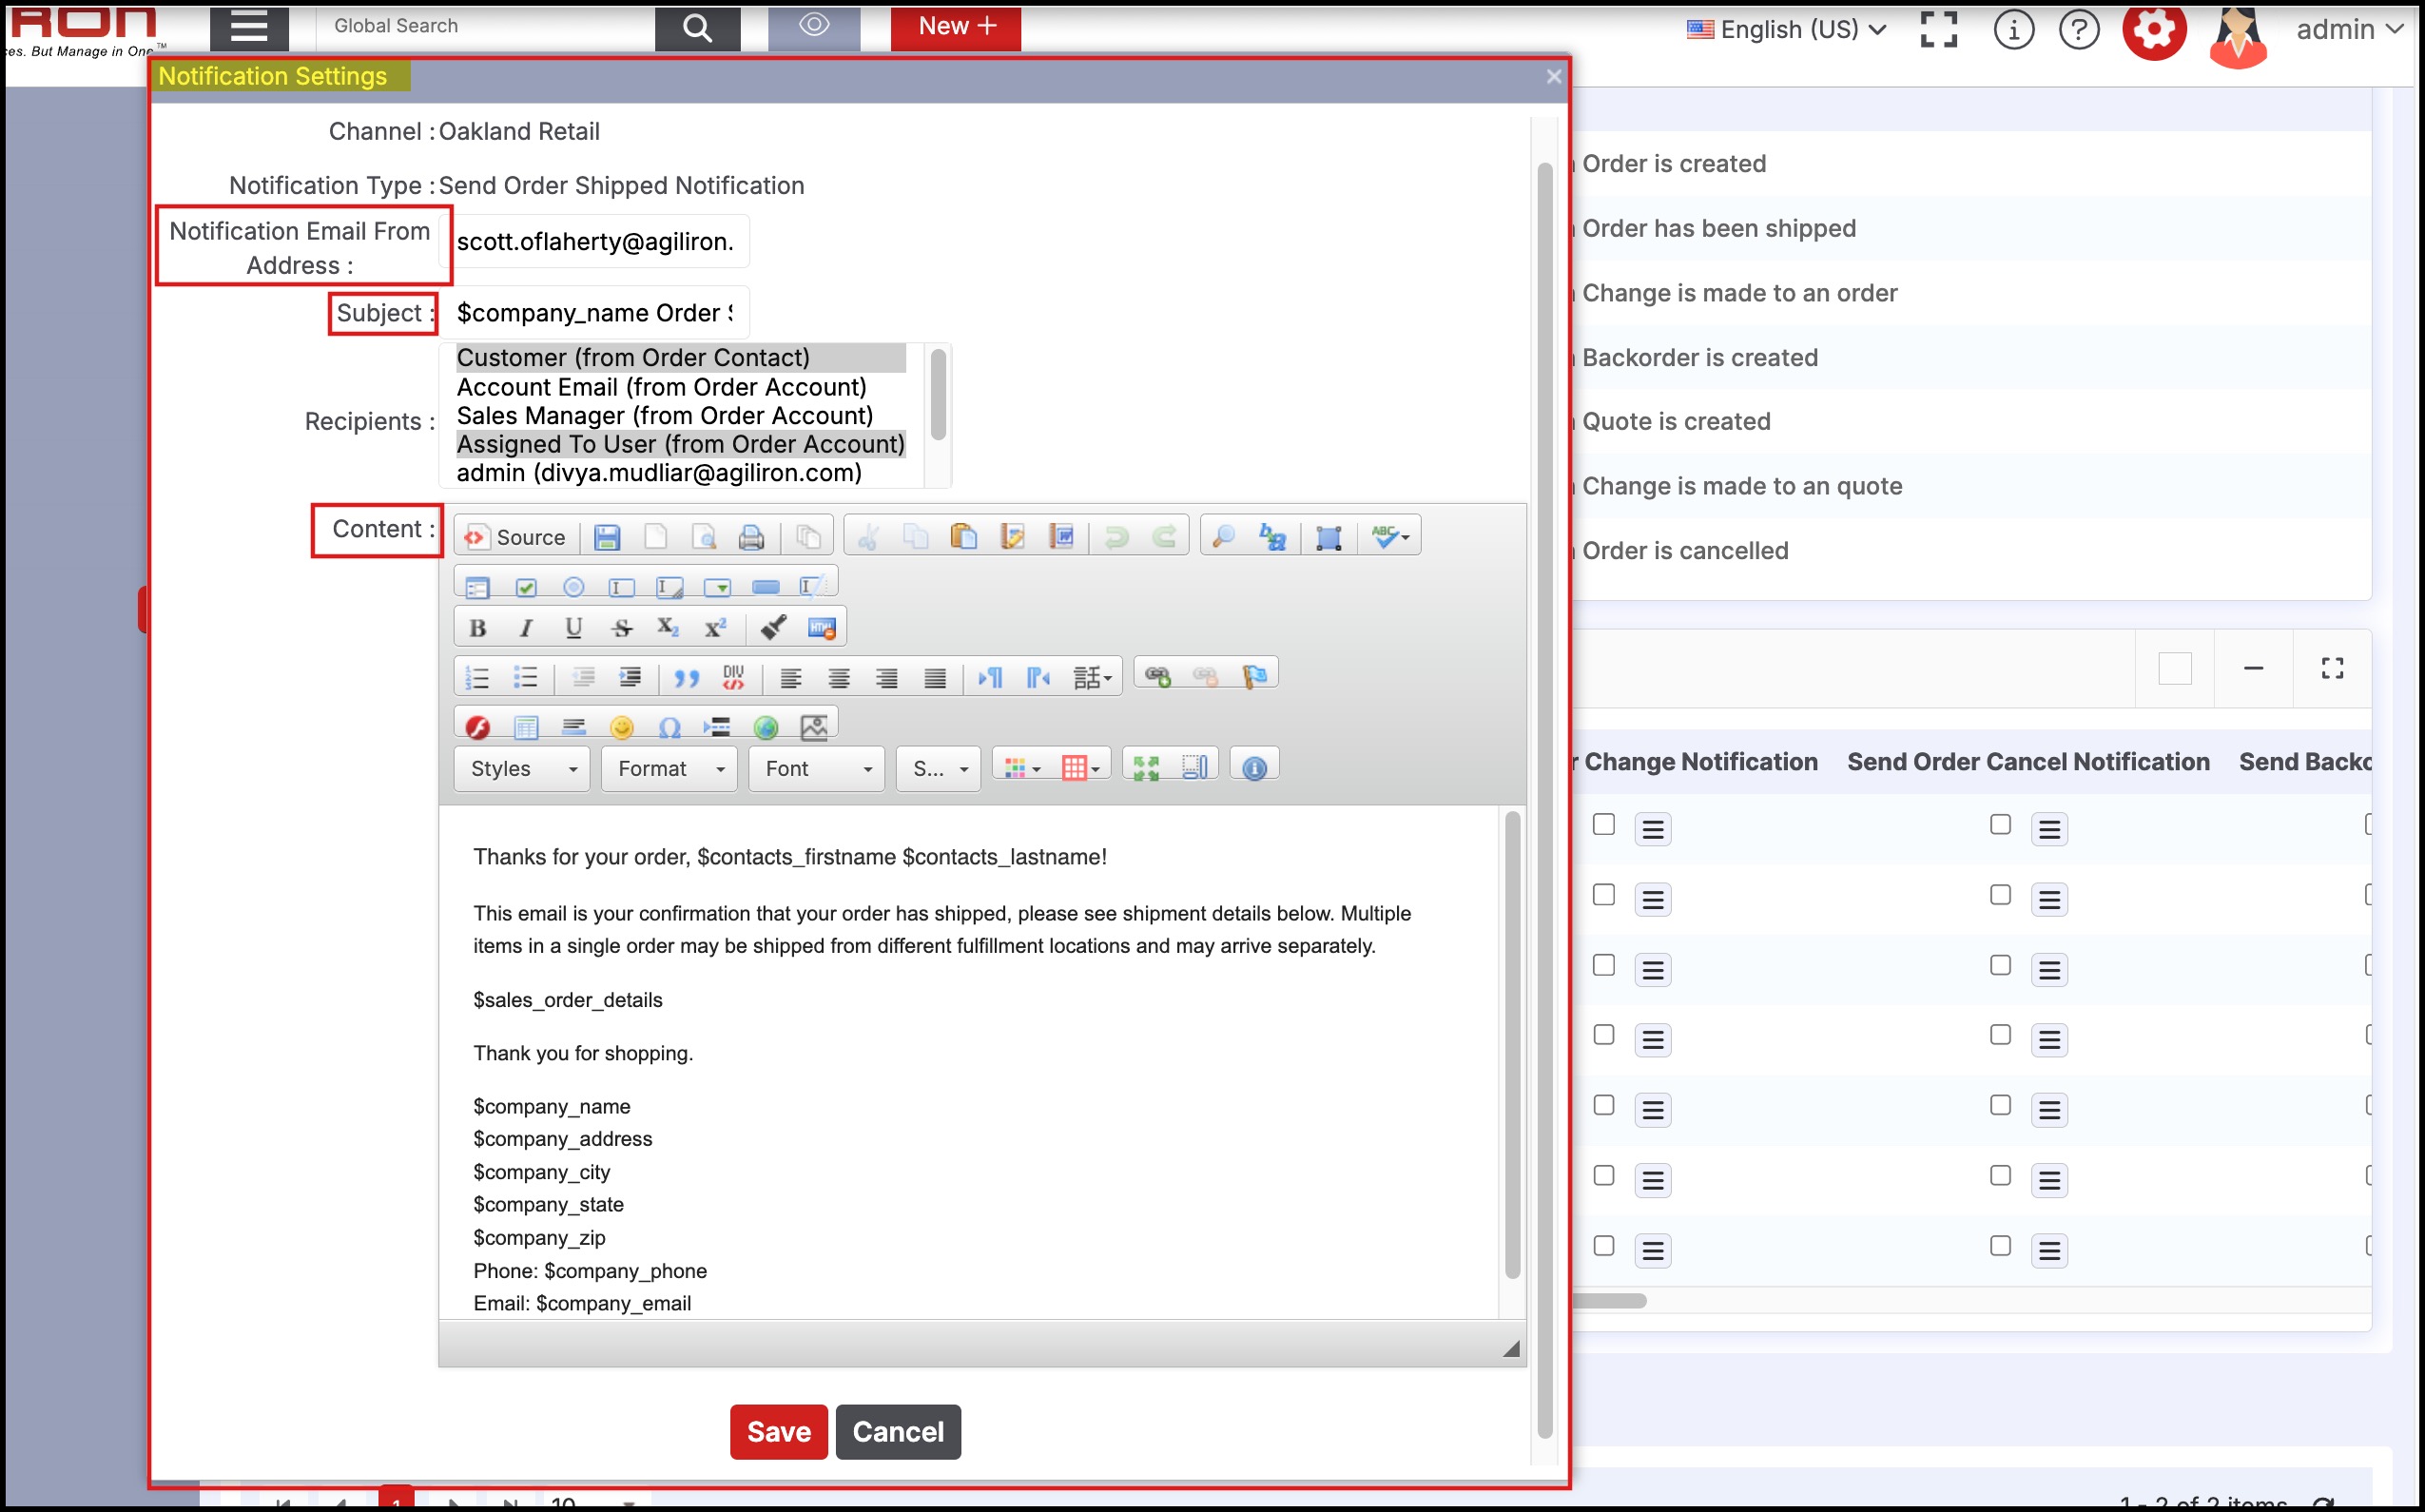Viewport: 2425px width, 1512px height.
Task: Save the notification settings
Action: (x=778, y=1431)
